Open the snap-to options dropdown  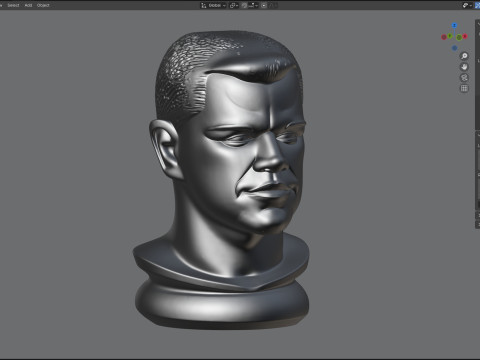pos(253,5)
